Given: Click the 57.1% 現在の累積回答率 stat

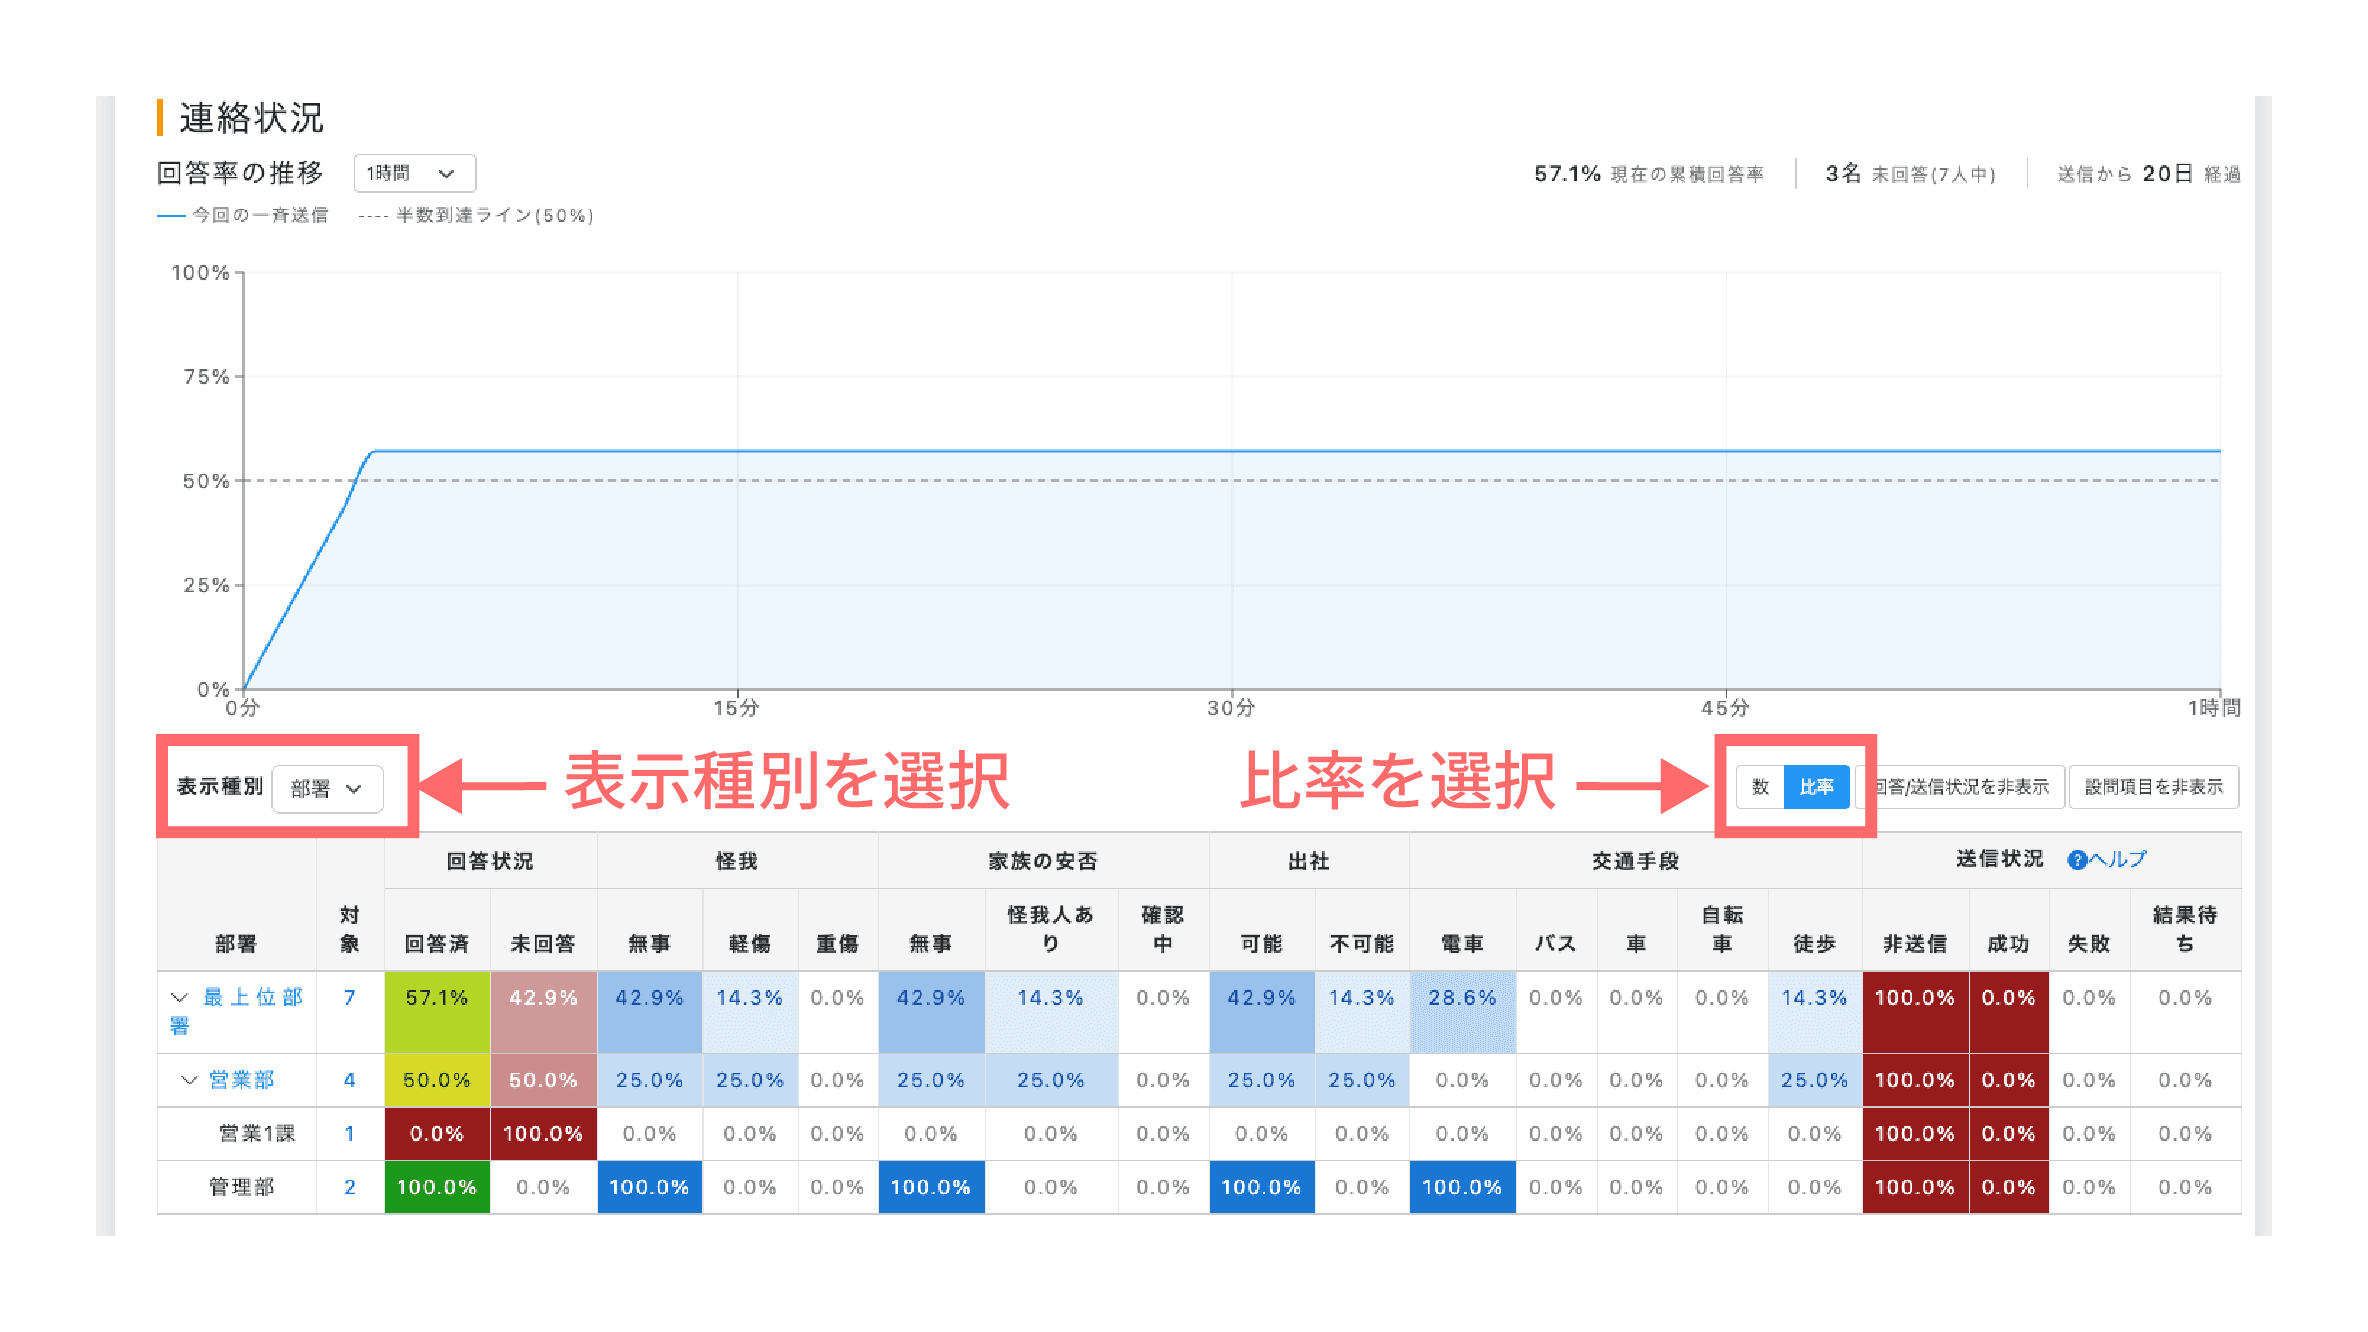Looking at the screenshot, I should [1649, 174].
